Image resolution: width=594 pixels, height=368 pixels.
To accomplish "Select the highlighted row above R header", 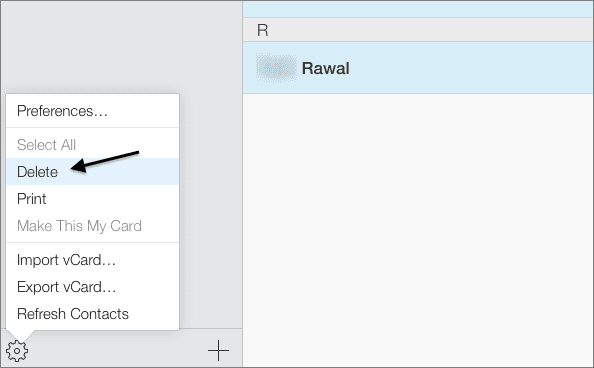I will pos(418,9).
